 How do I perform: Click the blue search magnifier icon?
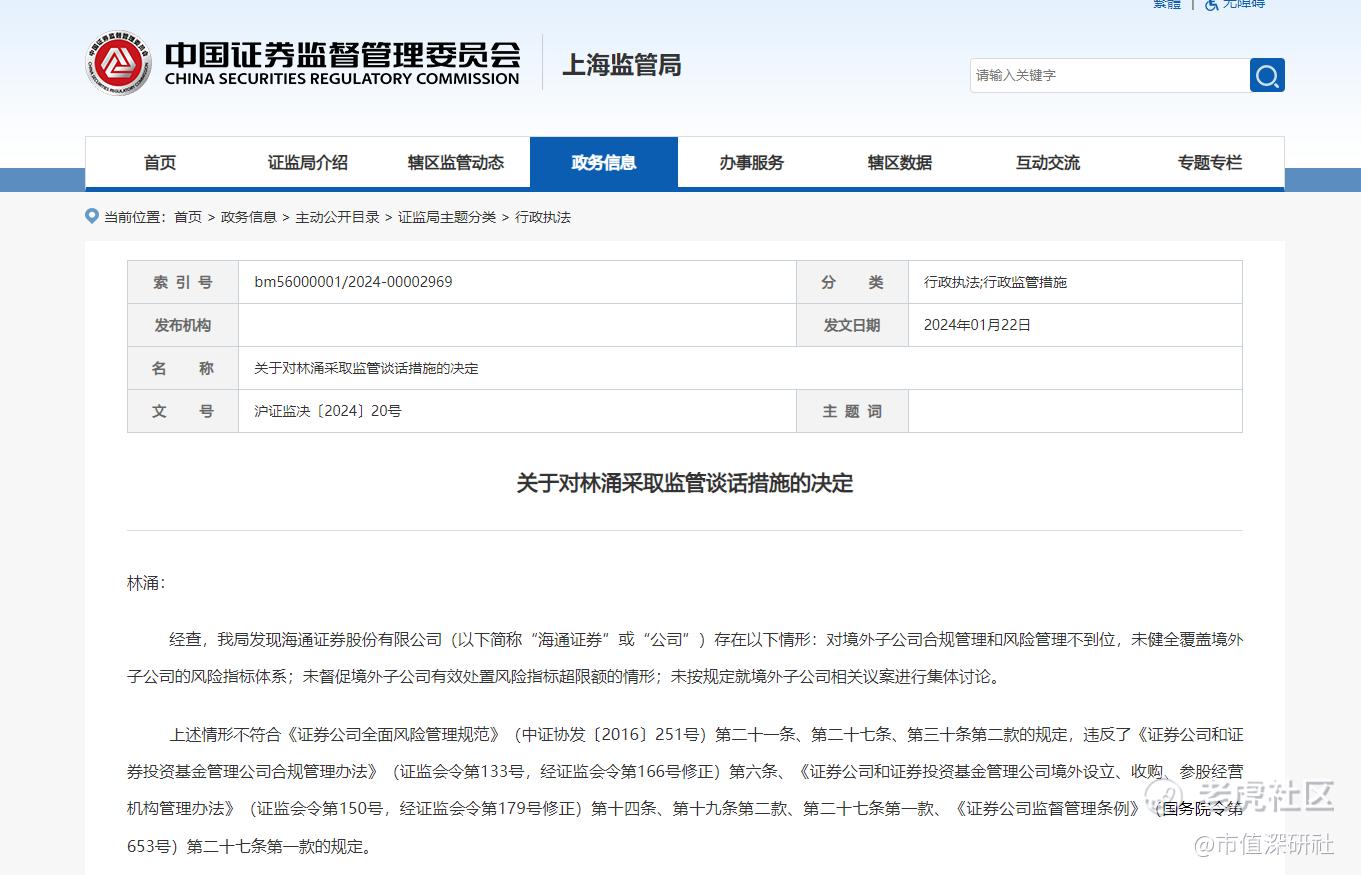pyautogui.click(x=1267, y=75)
